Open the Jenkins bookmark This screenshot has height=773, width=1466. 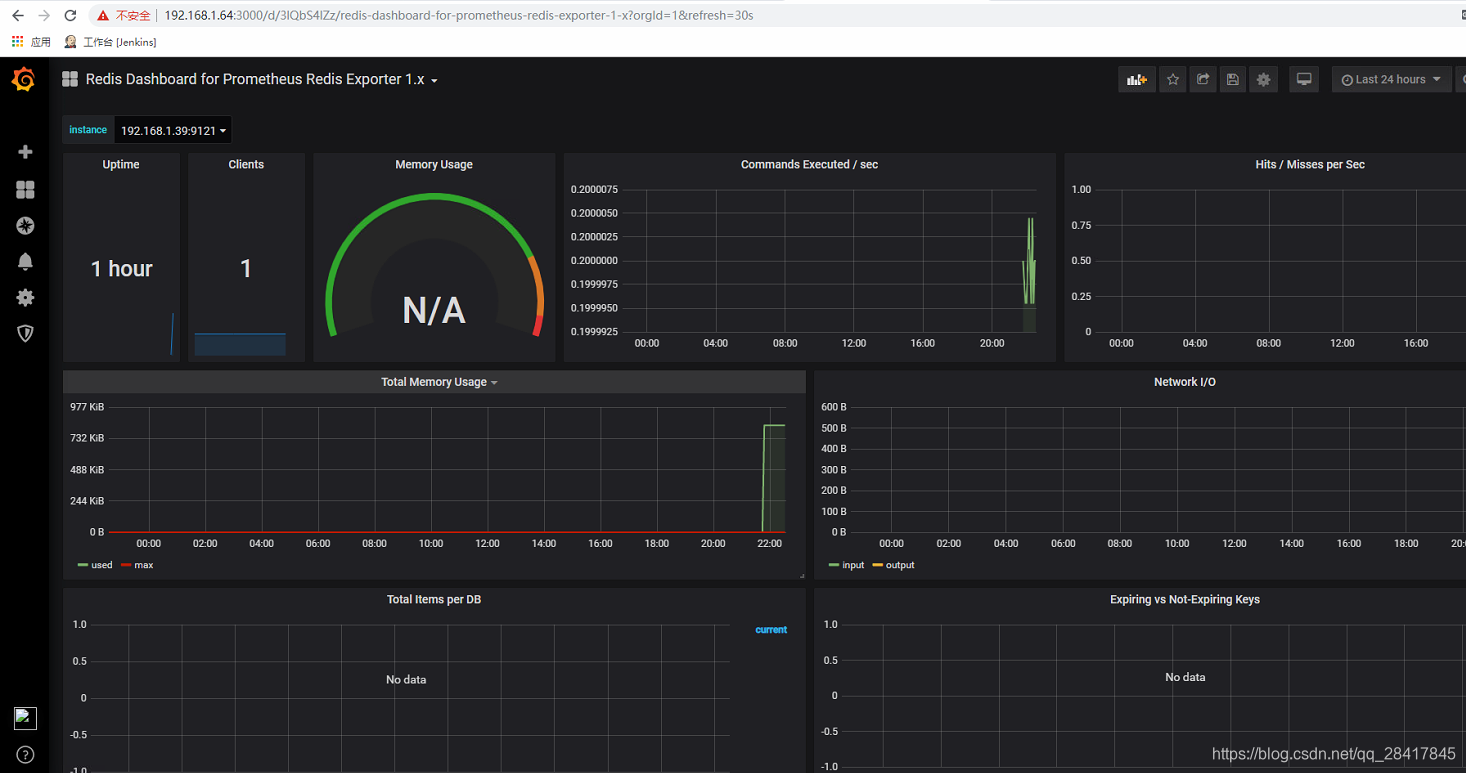(110, 42)
